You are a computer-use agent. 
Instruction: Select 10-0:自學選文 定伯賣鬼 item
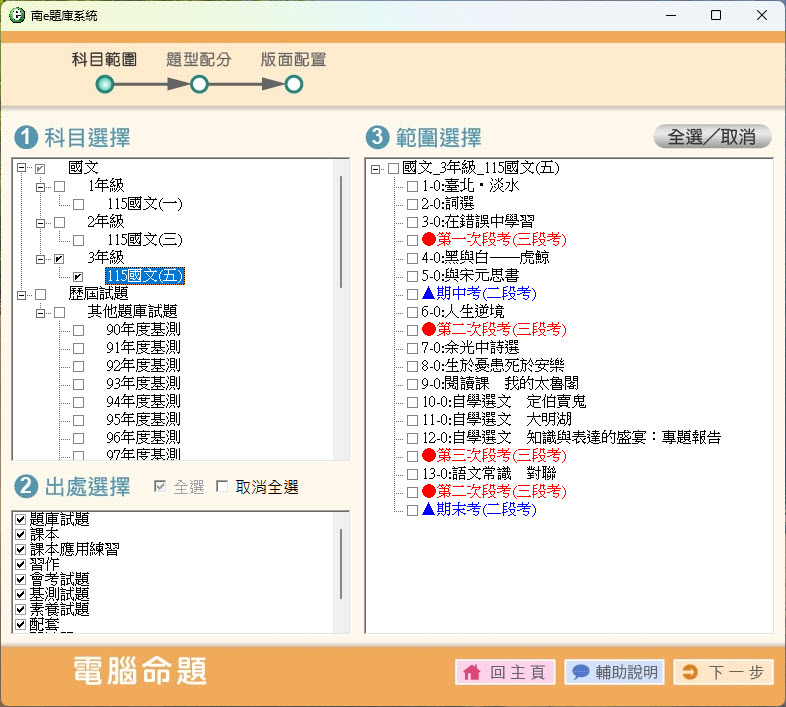coord(504,402)
